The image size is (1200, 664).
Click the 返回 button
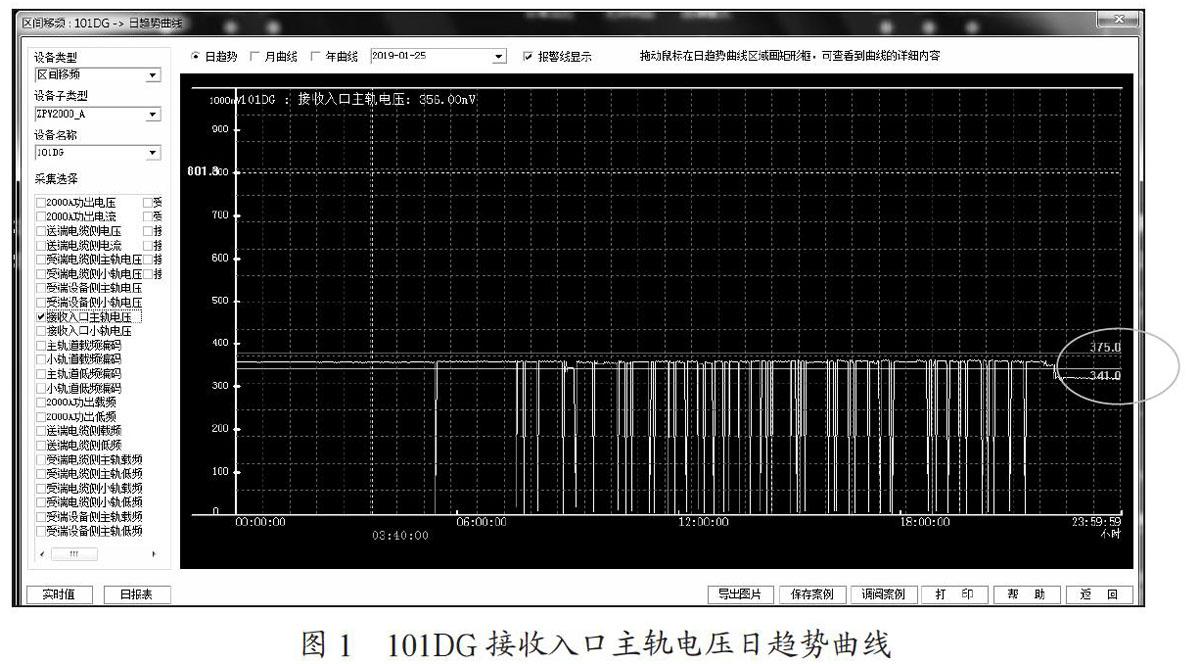pyautogui.click(x=1098, y=594)
